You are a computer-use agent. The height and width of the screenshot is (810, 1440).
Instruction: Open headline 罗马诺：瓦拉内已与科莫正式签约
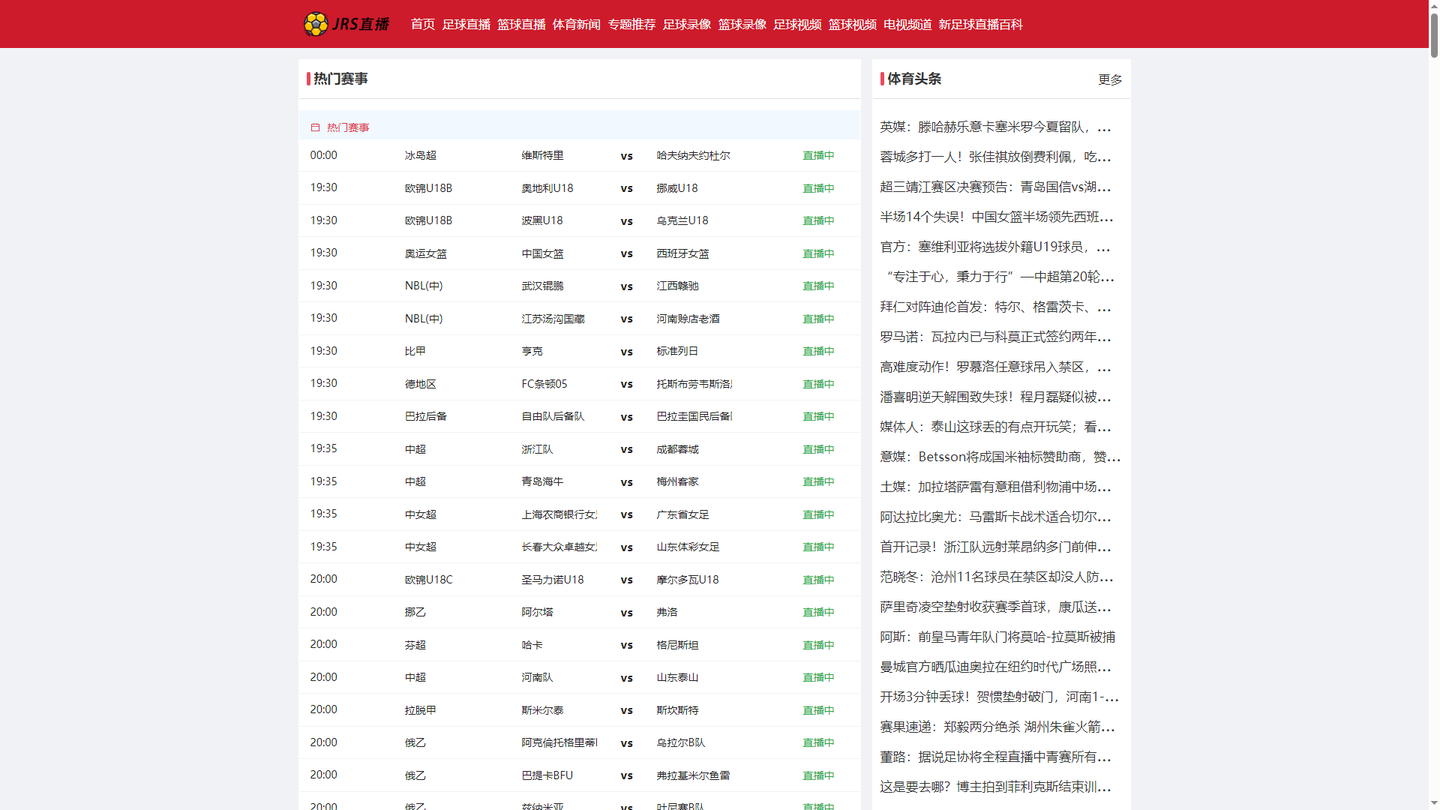point(996,337)
